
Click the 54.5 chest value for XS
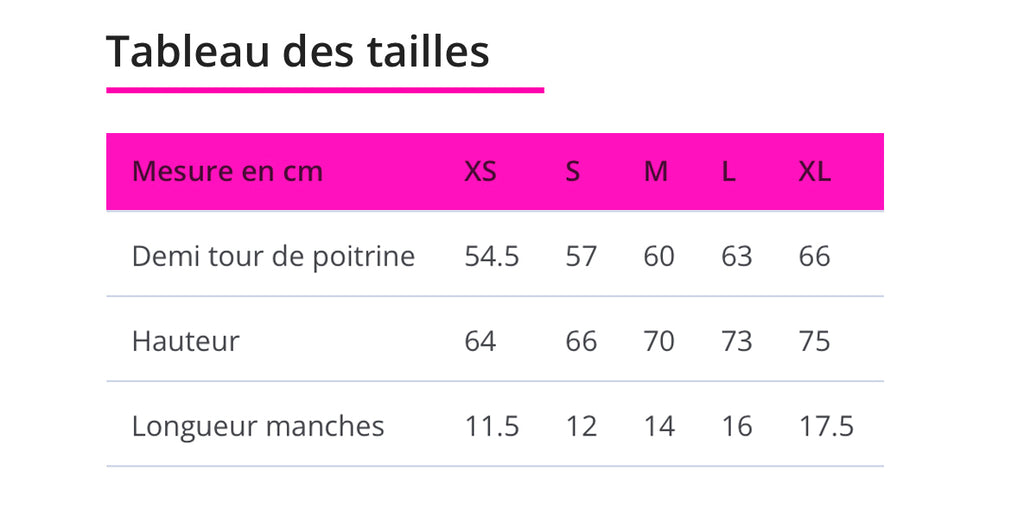click(x=491, y=256)
